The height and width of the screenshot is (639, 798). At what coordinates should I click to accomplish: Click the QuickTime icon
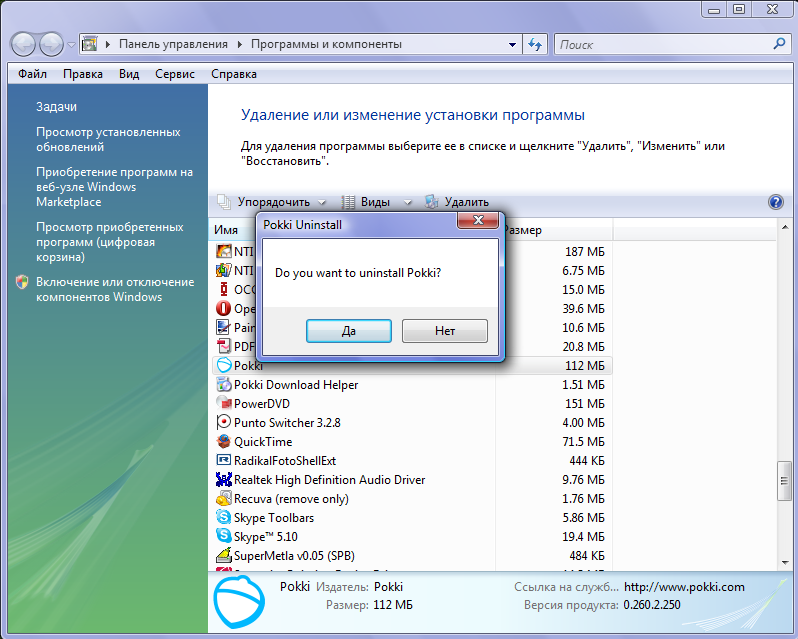click(x=223, y=441)
